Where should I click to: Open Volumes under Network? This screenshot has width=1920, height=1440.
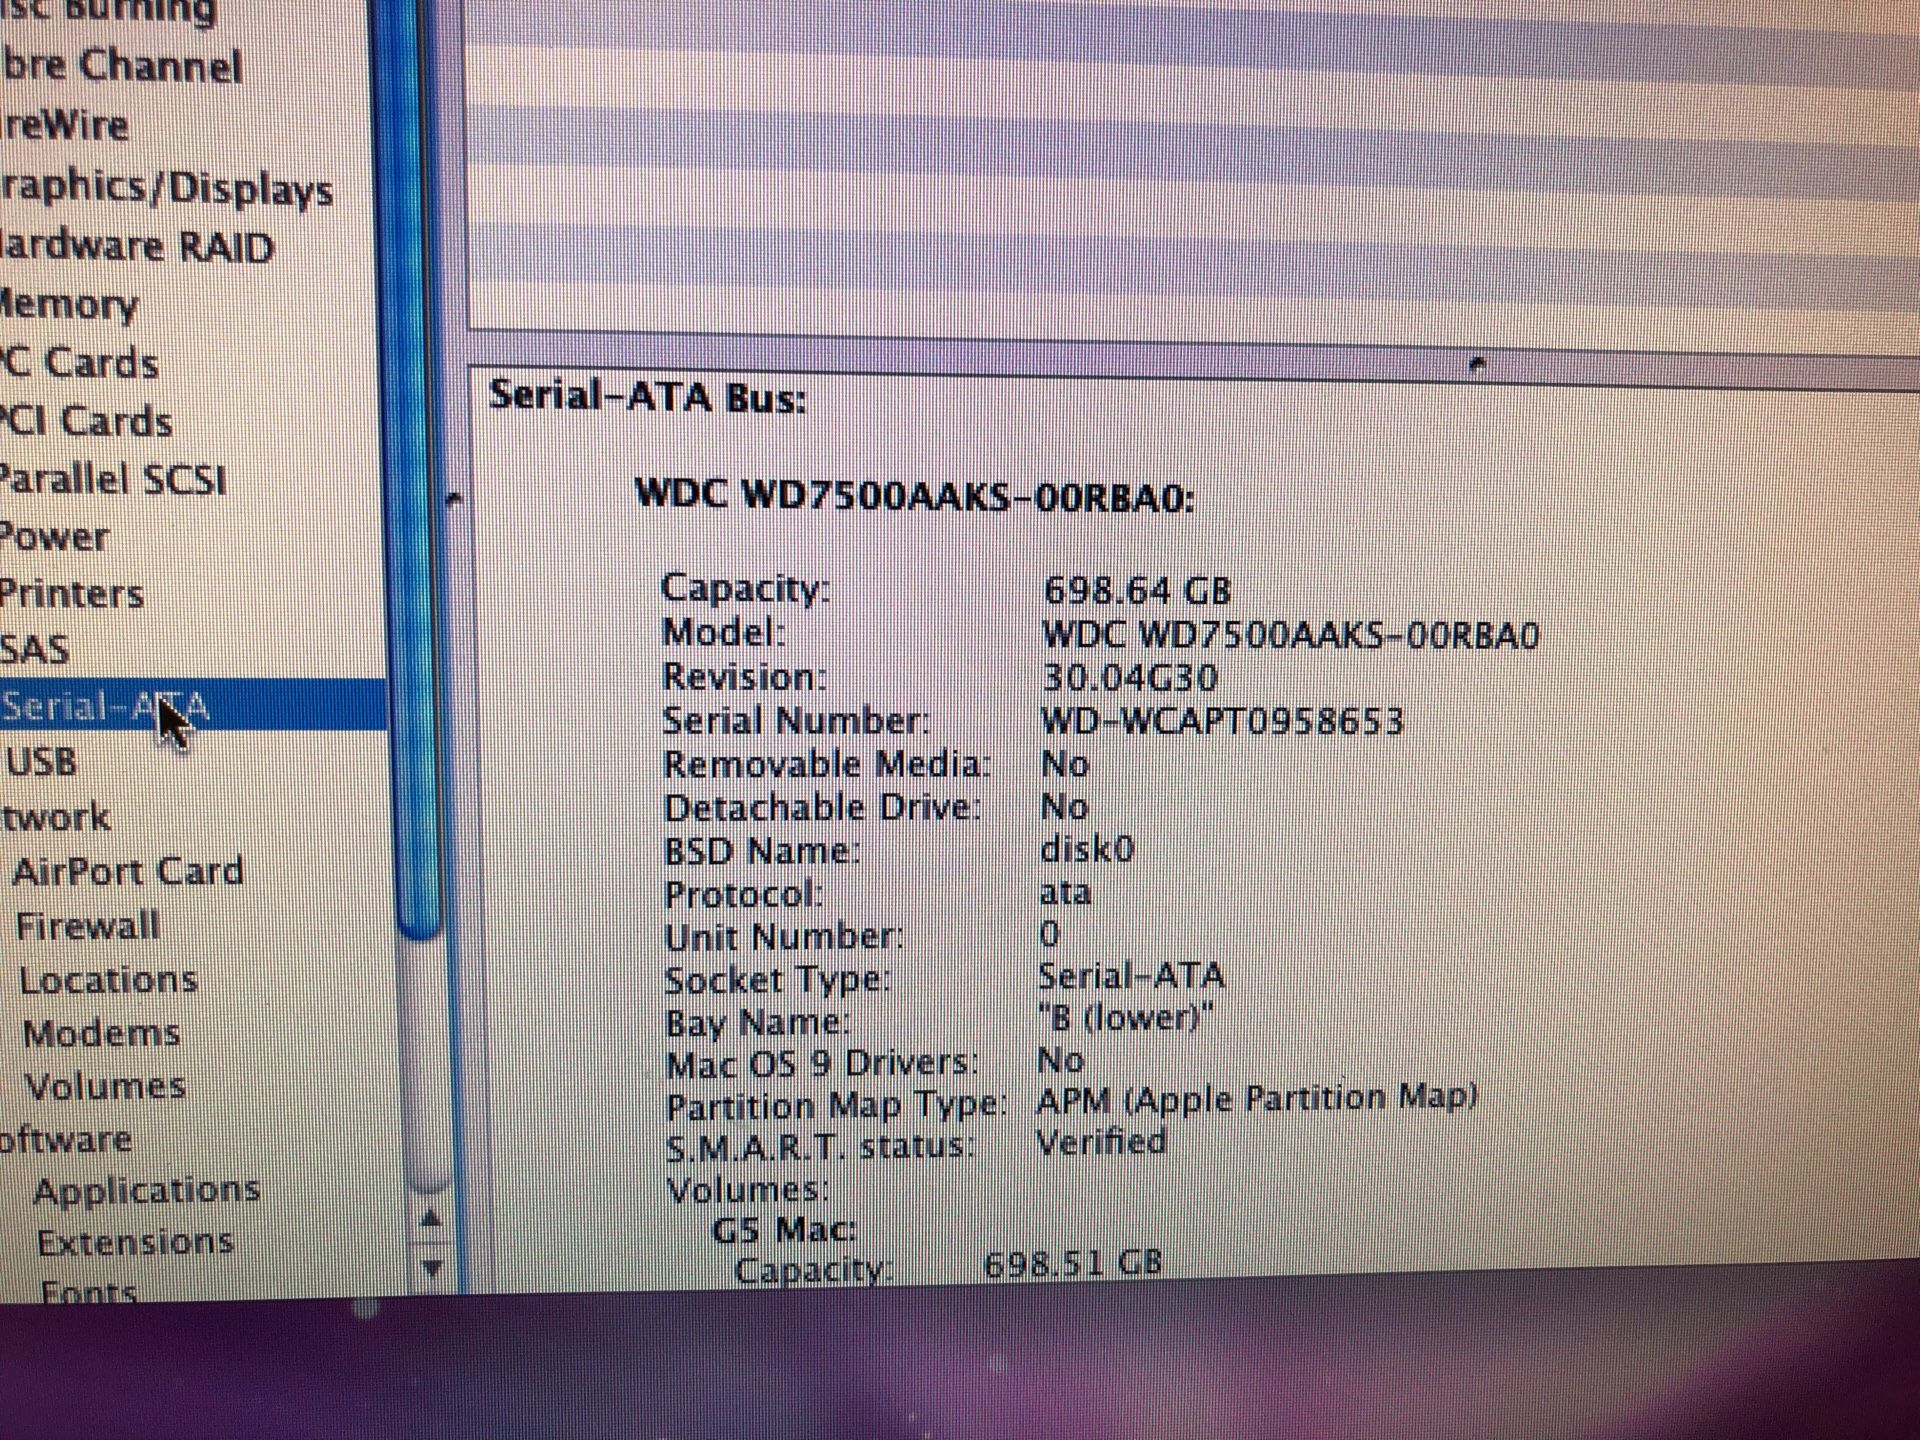105,1086
